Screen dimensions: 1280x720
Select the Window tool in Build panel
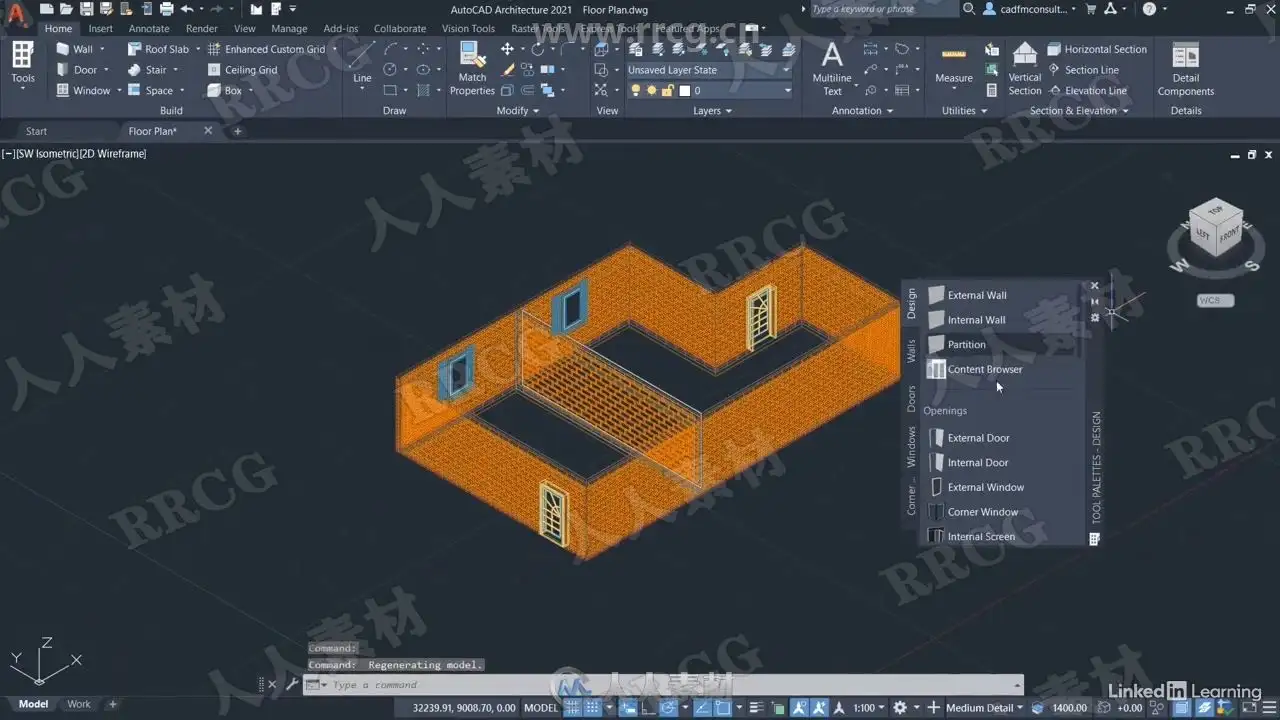83,91
